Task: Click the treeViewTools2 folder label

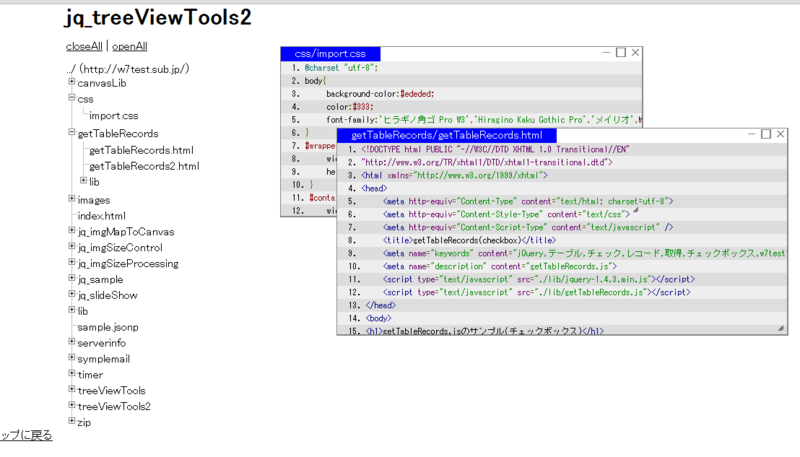Action: [114, 407]
